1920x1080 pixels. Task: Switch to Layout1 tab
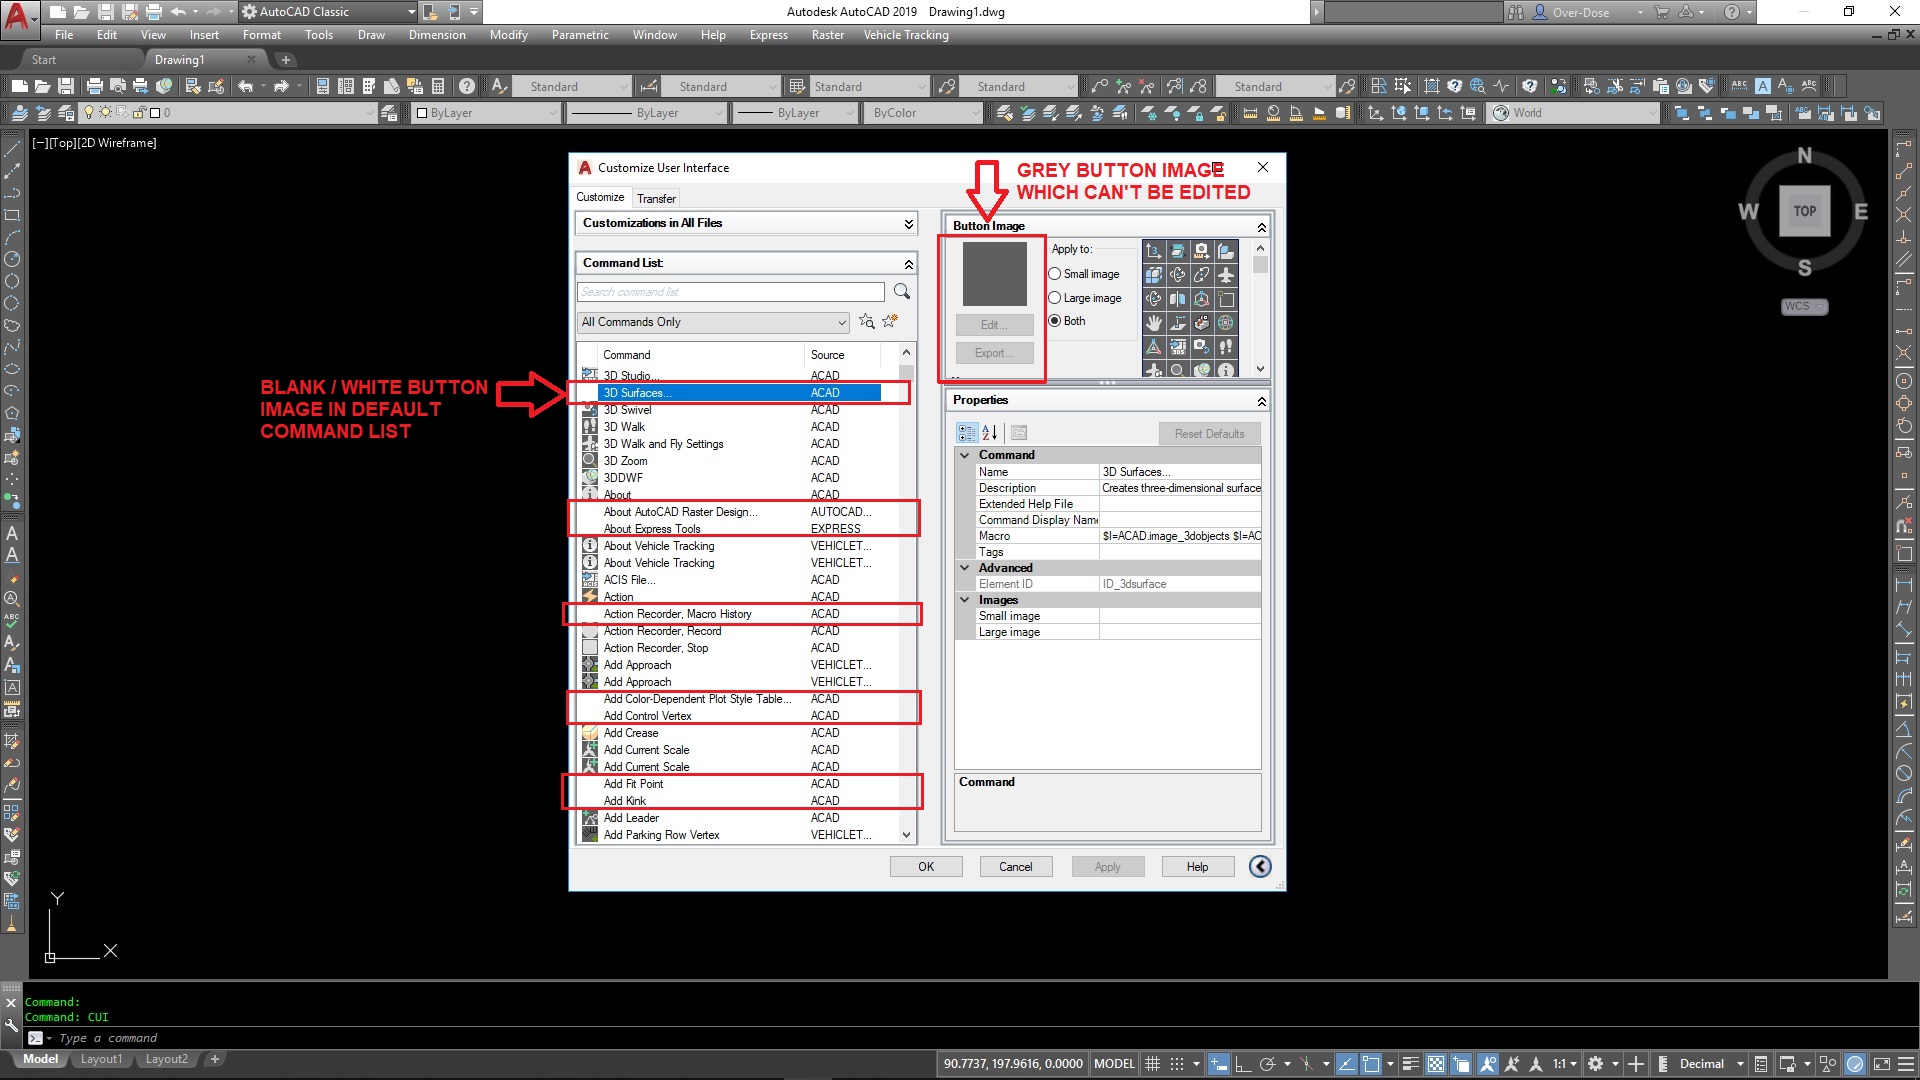pyautogui.click(x=101, y=1059)
